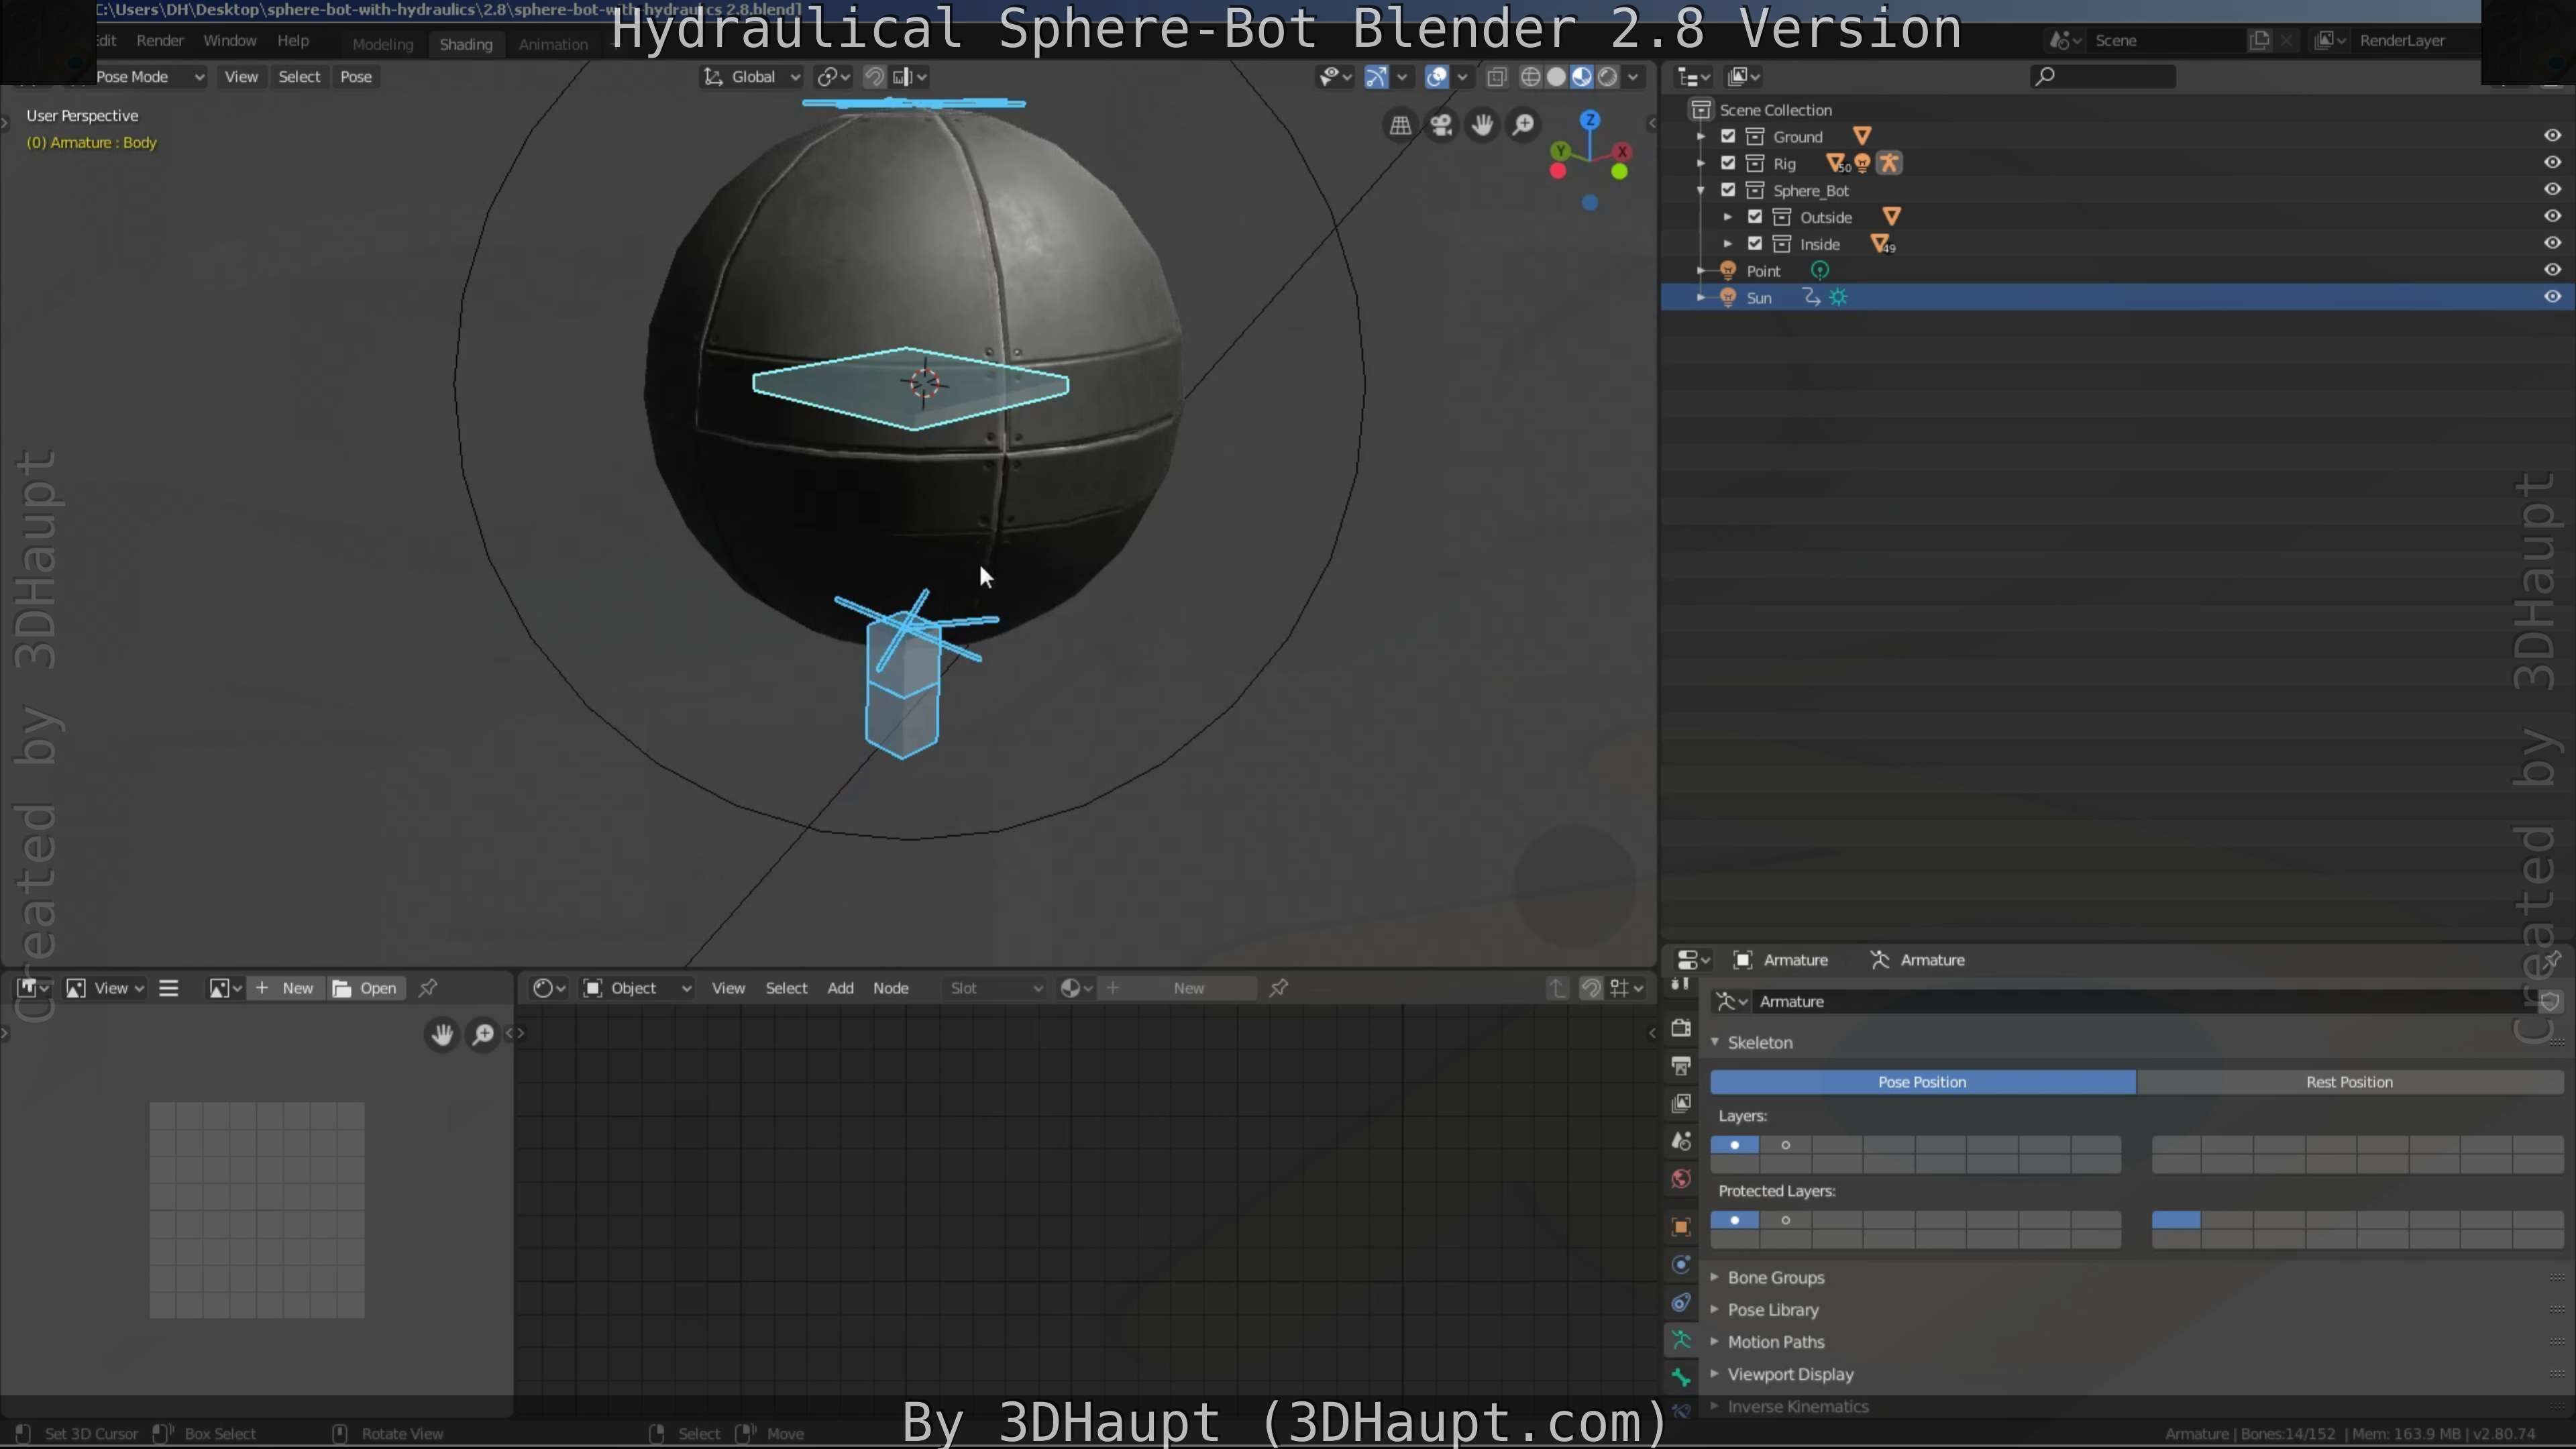Collapse the Sphere_Bot collection
The image size is (2576, 1449).
pyautogui.click(x=1700, y=190)
